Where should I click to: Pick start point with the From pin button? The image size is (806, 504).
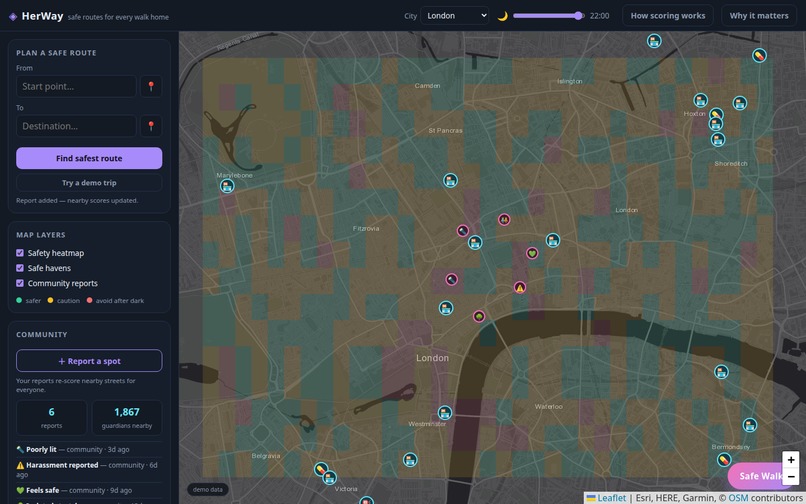[x=151, y=86]
